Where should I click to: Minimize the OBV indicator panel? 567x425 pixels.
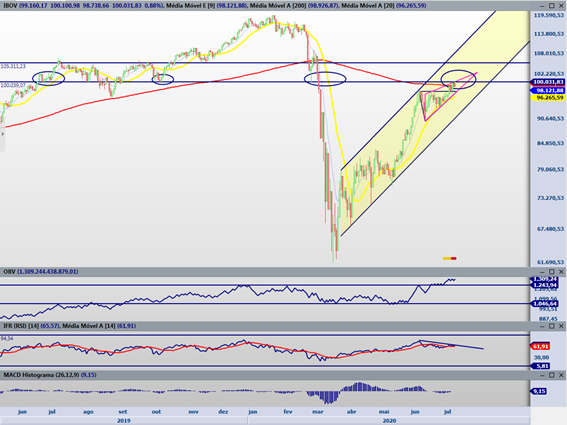pos(542,272)
